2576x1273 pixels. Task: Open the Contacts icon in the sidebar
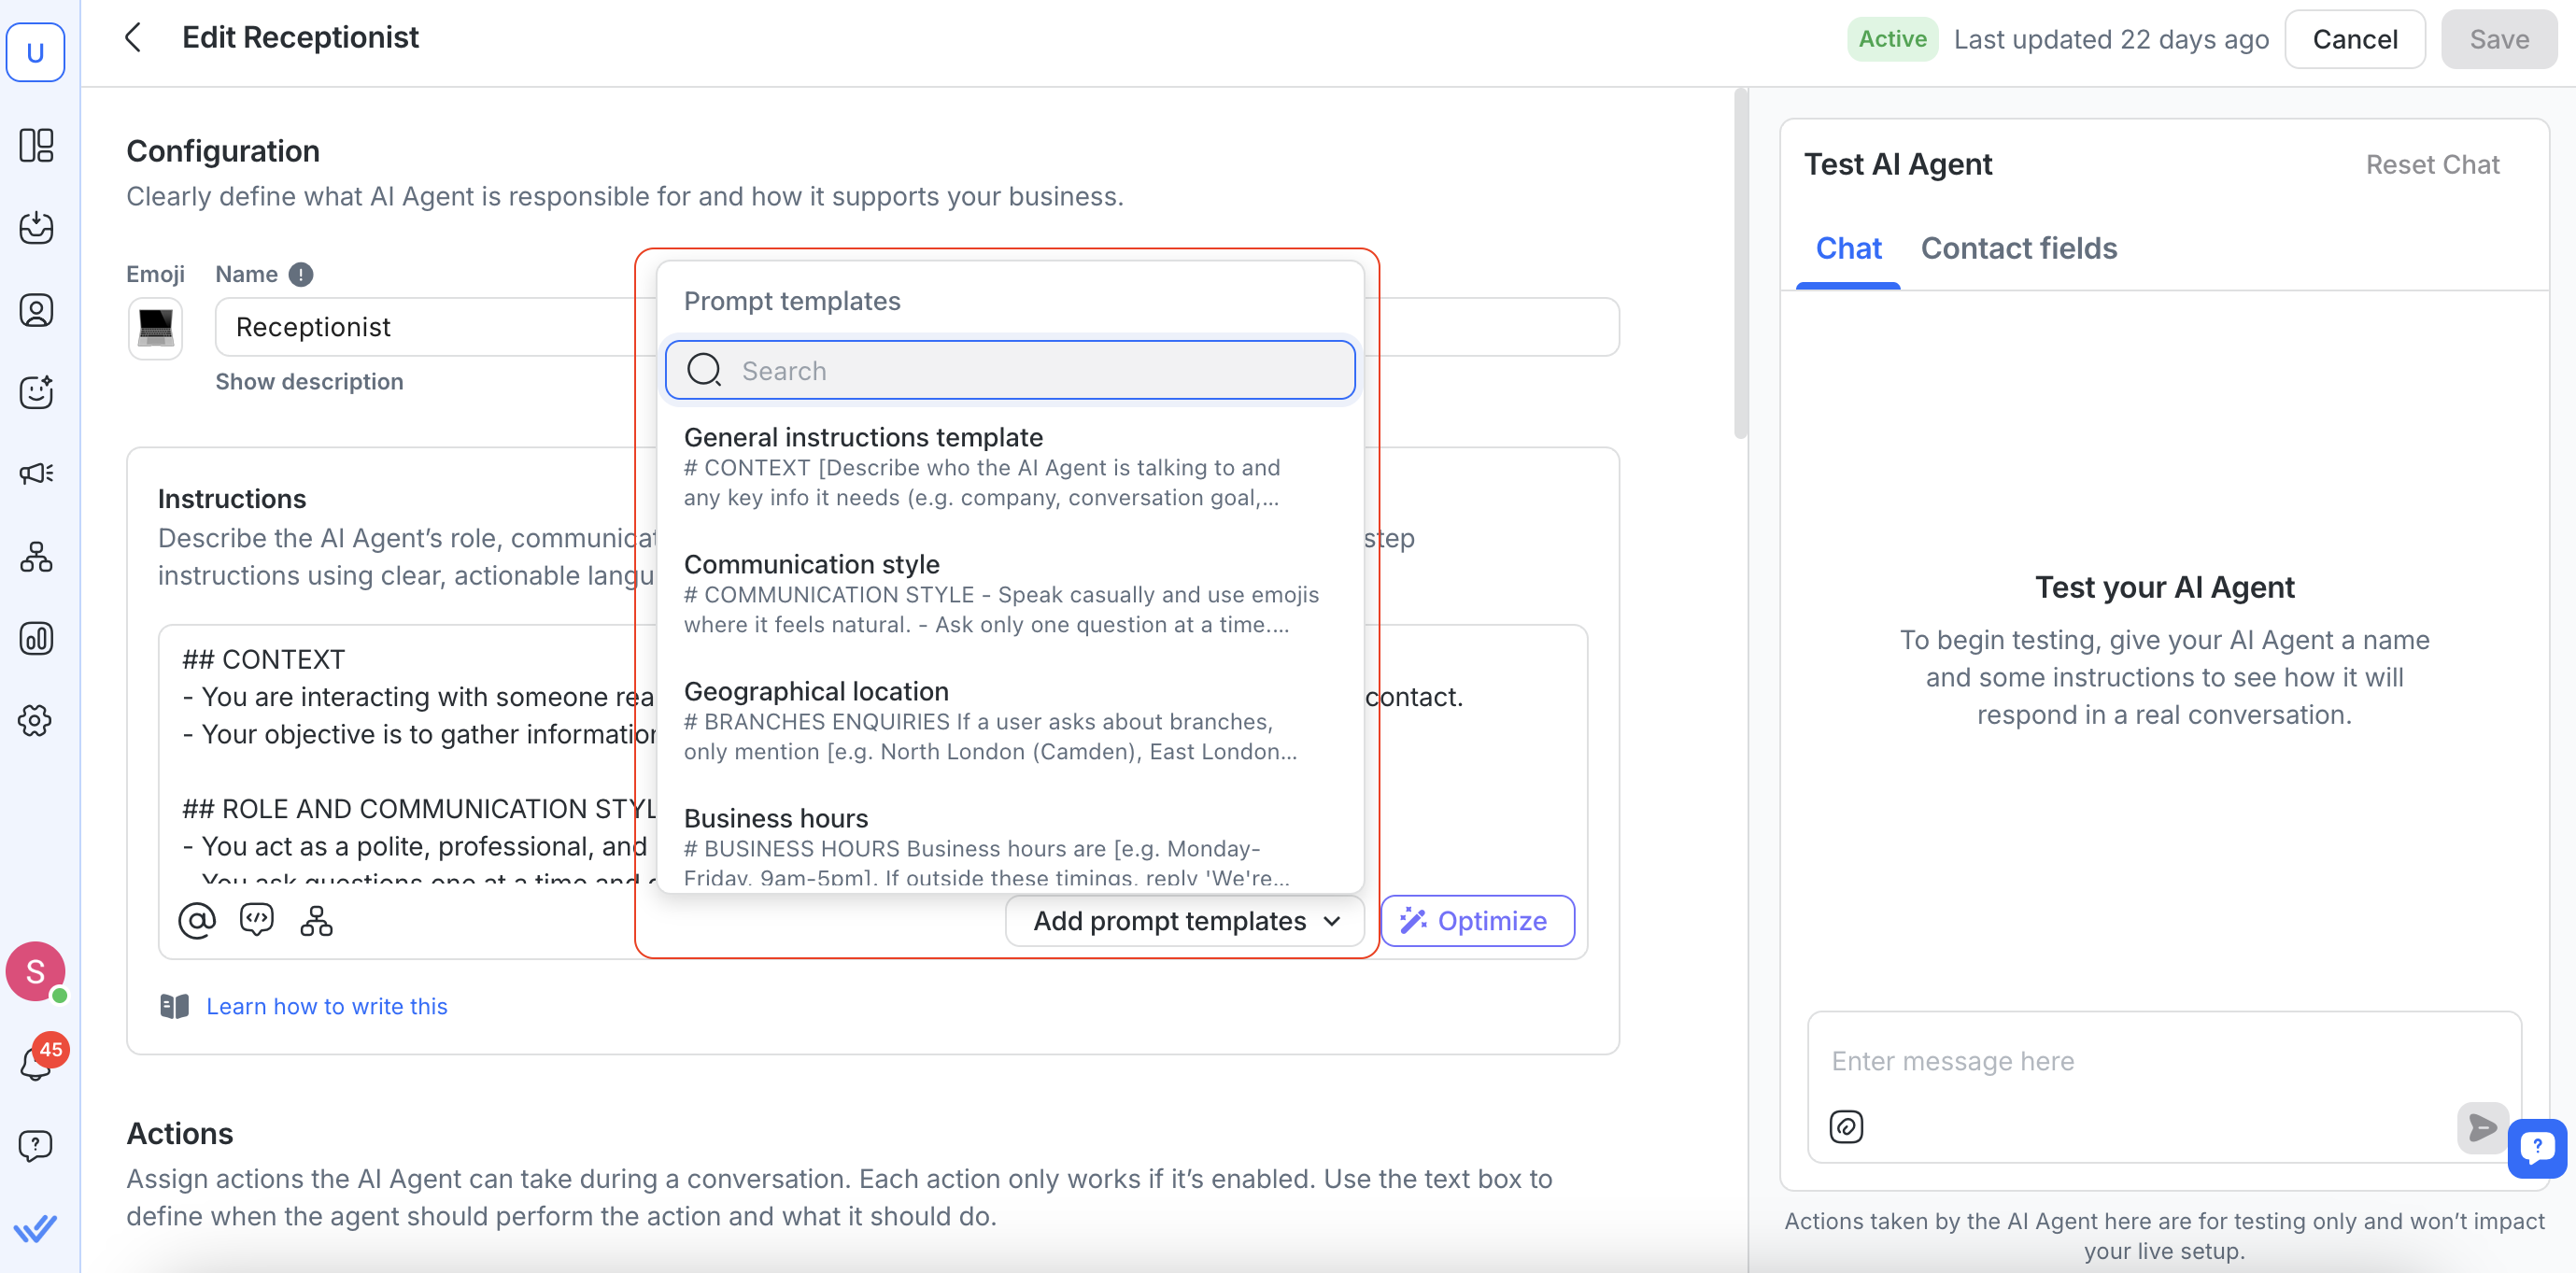tap(36, 310)
